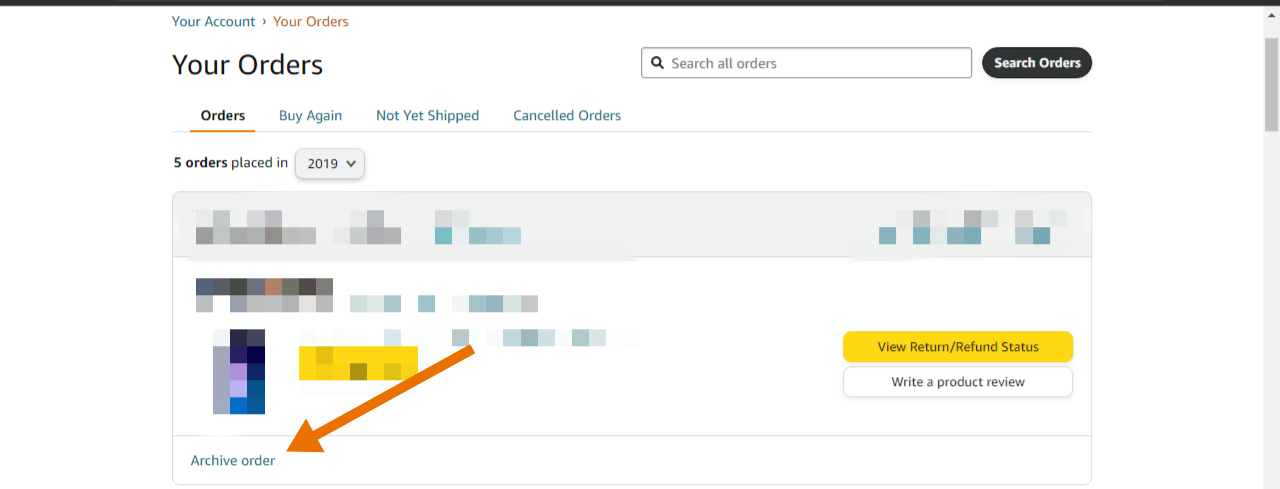This screenshot has height=489, width=1280.
Task: Open the Not Yet Shipped tab
Action: [427, 116]
